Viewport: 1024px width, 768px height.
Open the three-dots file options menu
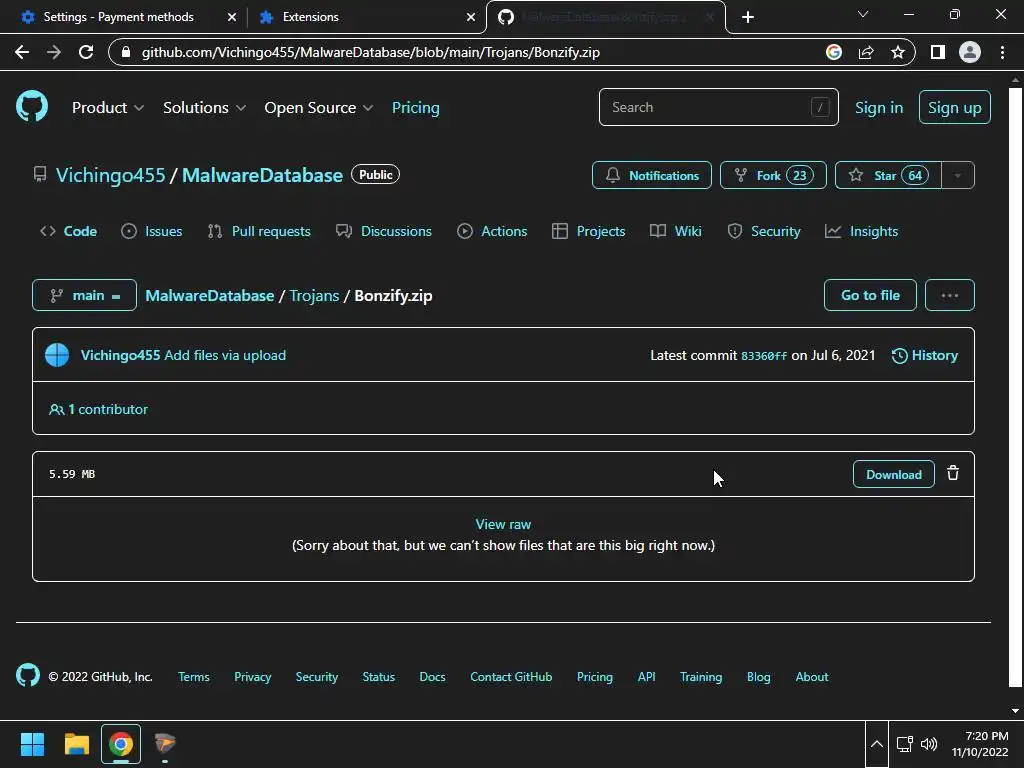coord(950,295)
